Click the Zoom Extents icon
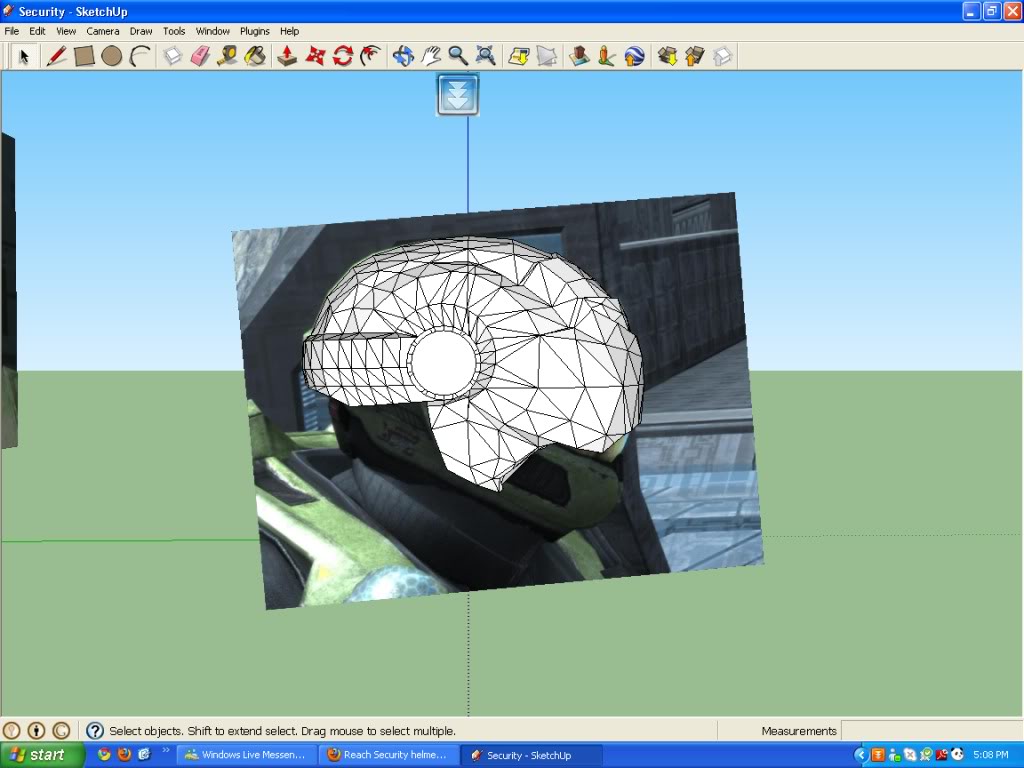The width and height of the screenshot is (1024, 768). tap(485, 57)
